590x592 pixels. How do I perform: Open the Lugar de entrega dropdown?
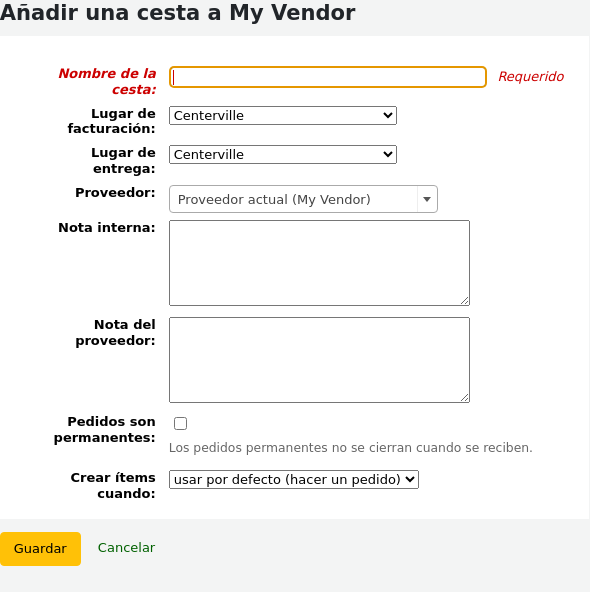click(x=283, y=154)
